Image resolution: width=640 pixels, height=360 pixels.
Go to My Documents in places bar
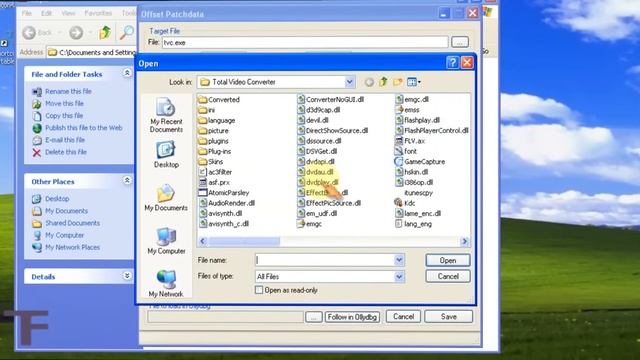click(x=166, y=198)
